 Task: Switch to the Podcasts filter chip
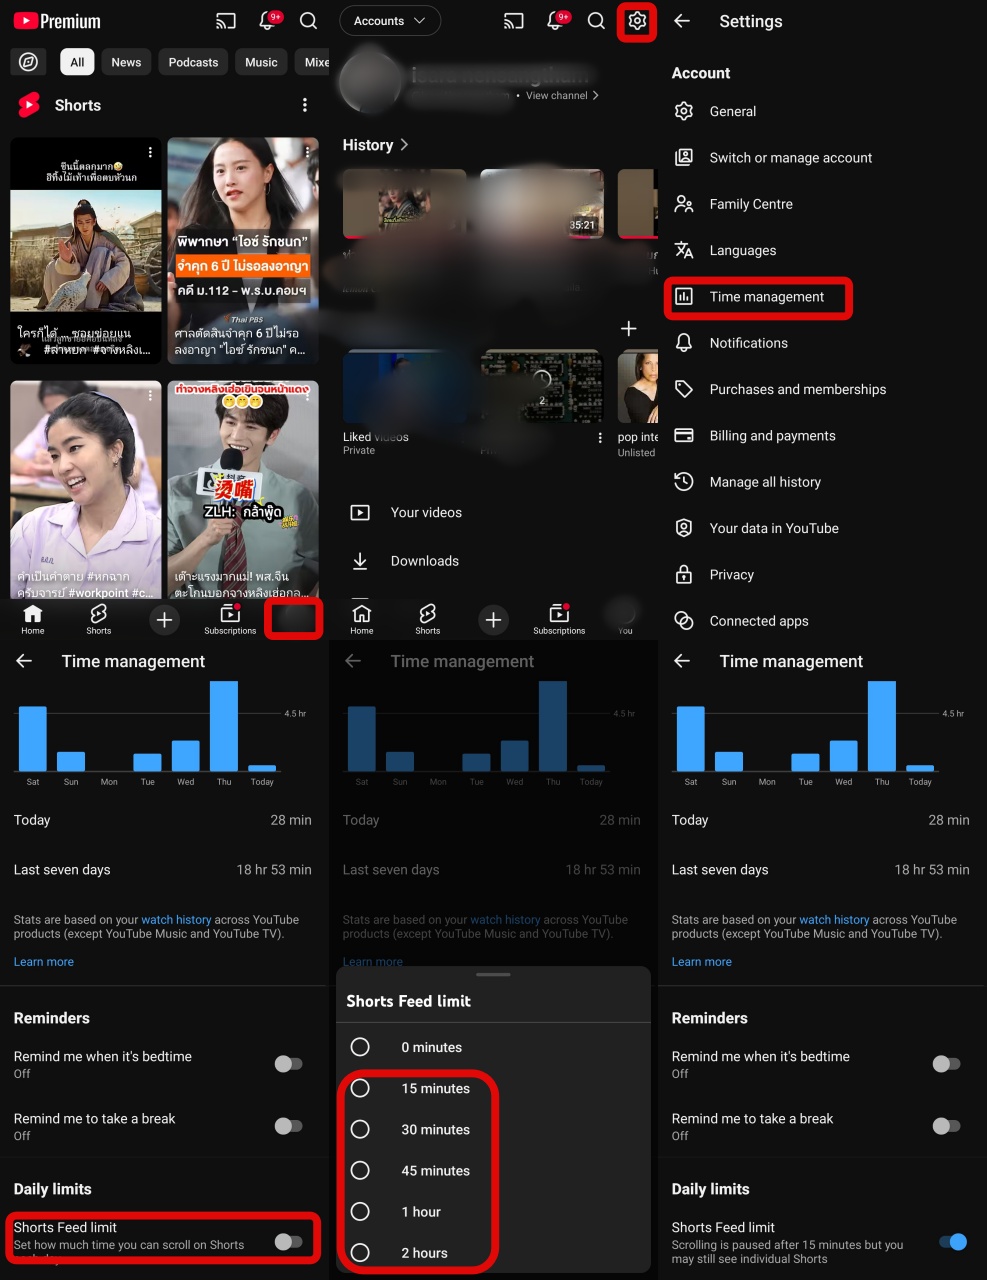pos(193,62)
